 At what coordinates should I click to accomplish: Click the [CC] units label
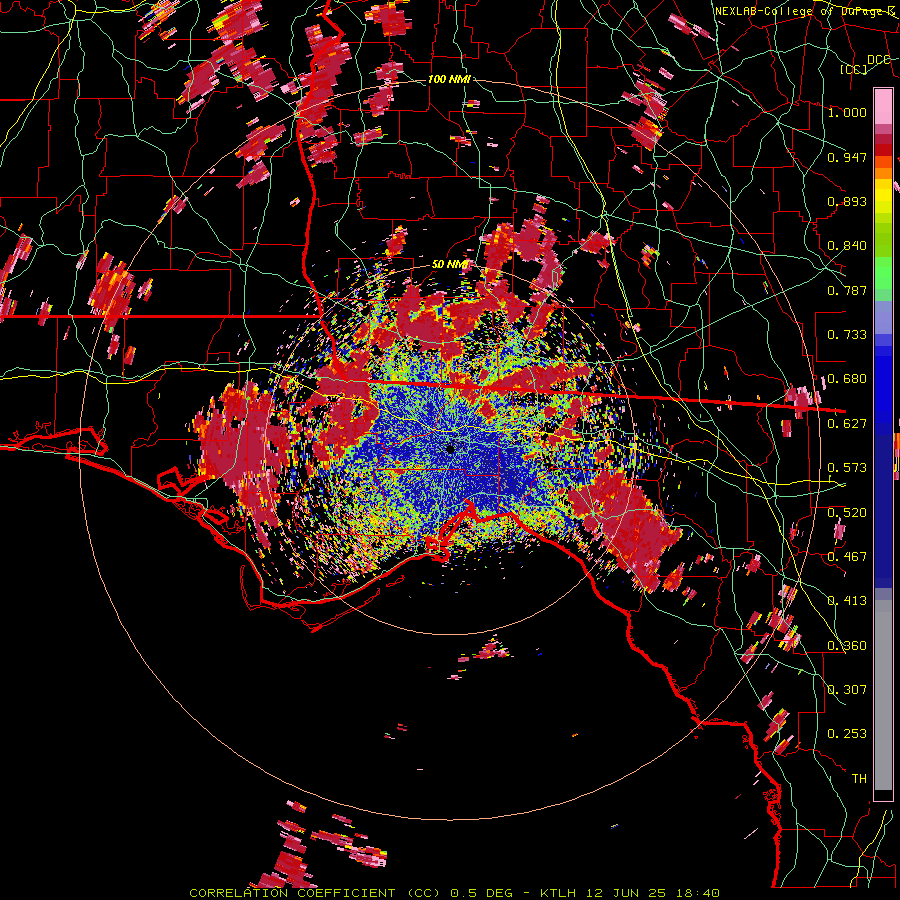854,69
